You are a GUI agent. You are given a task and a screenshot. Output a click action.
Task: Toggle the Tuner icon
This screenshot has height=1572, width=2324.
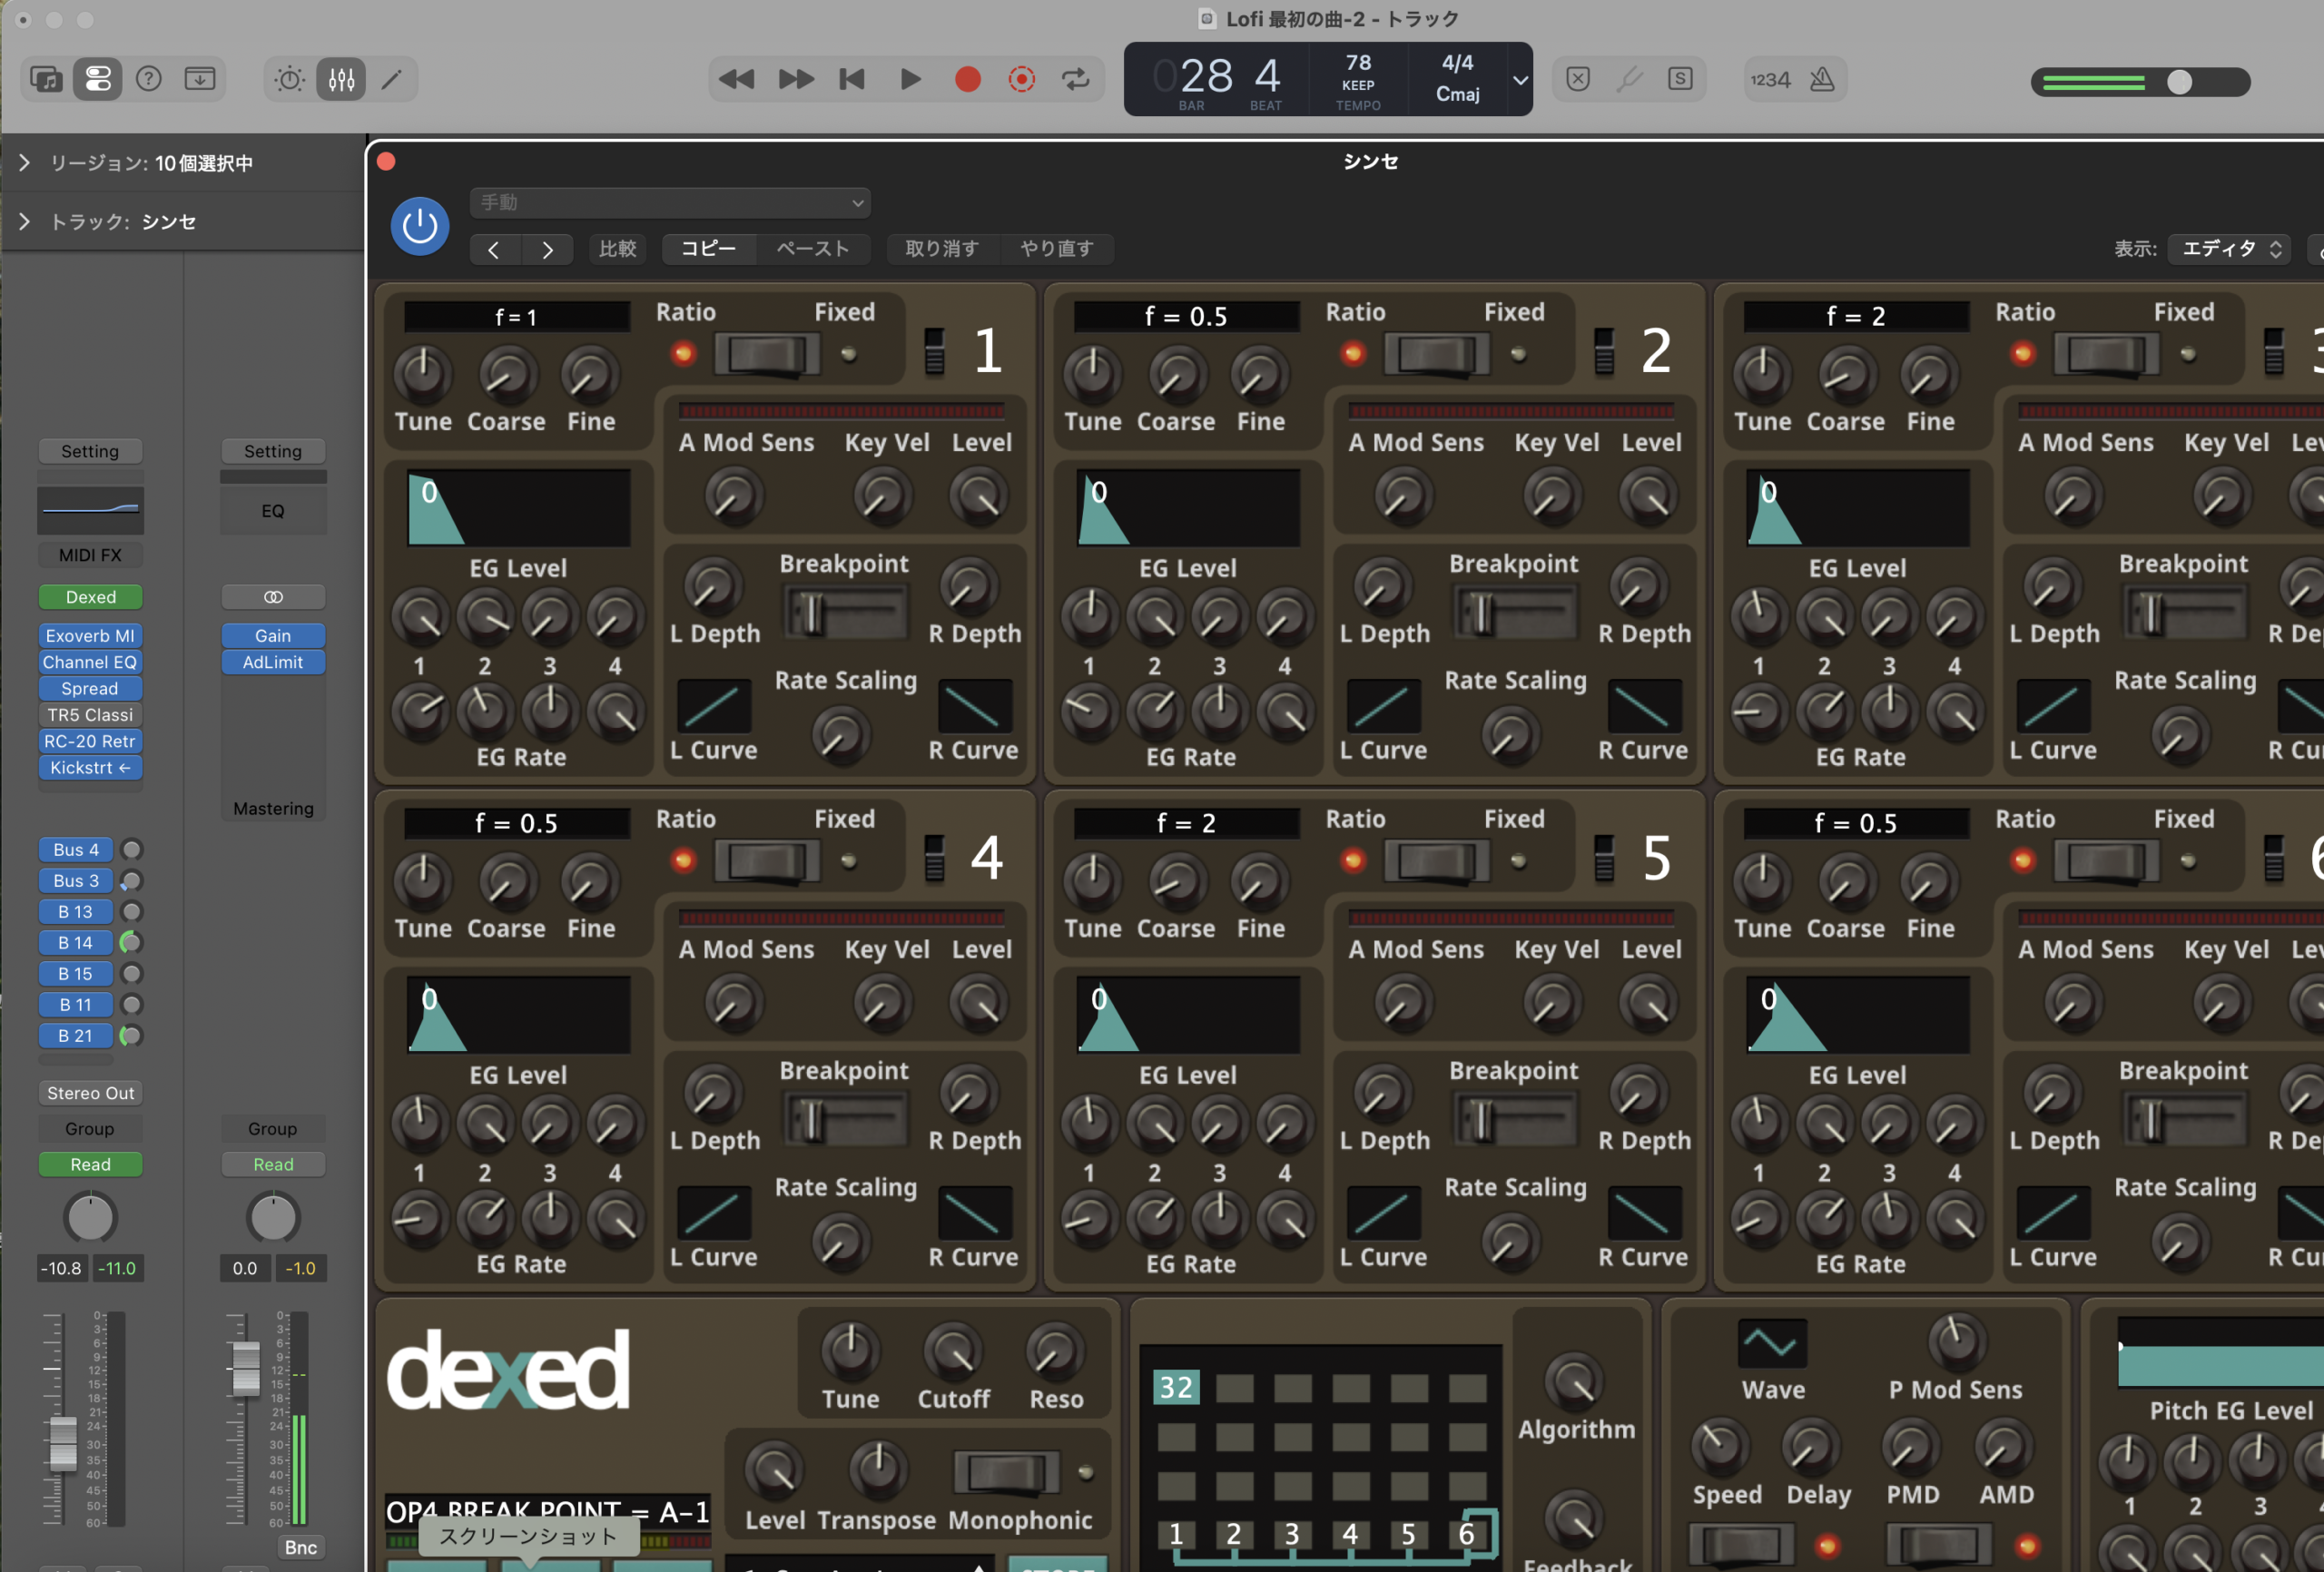[1629, 79]
